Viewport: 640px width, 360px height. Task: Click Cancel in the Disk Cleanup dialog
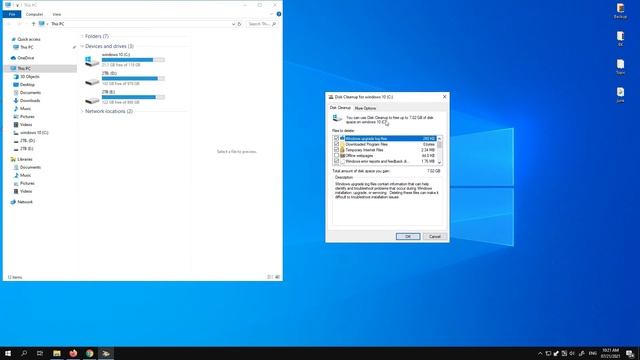tap(435, 236)
